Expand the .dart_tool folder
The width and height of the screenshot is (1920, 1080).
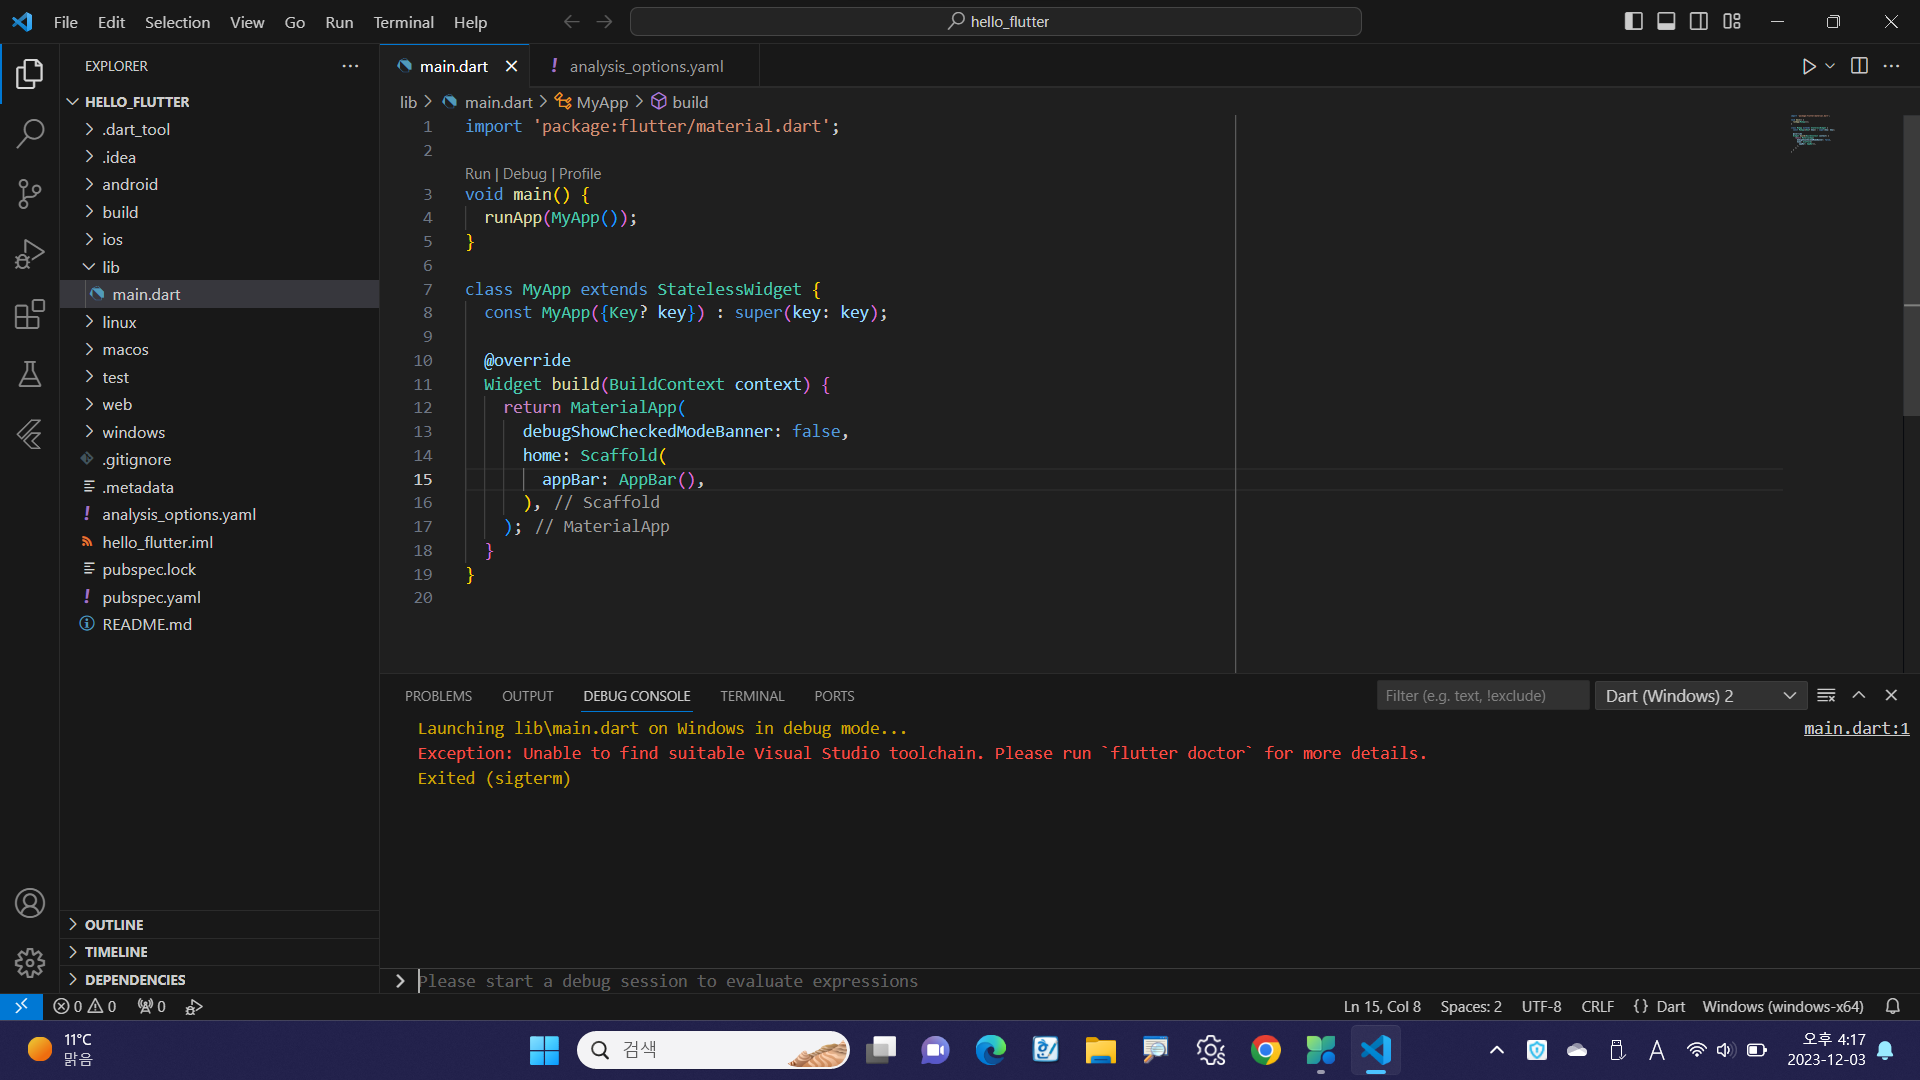tap(220, 129)
